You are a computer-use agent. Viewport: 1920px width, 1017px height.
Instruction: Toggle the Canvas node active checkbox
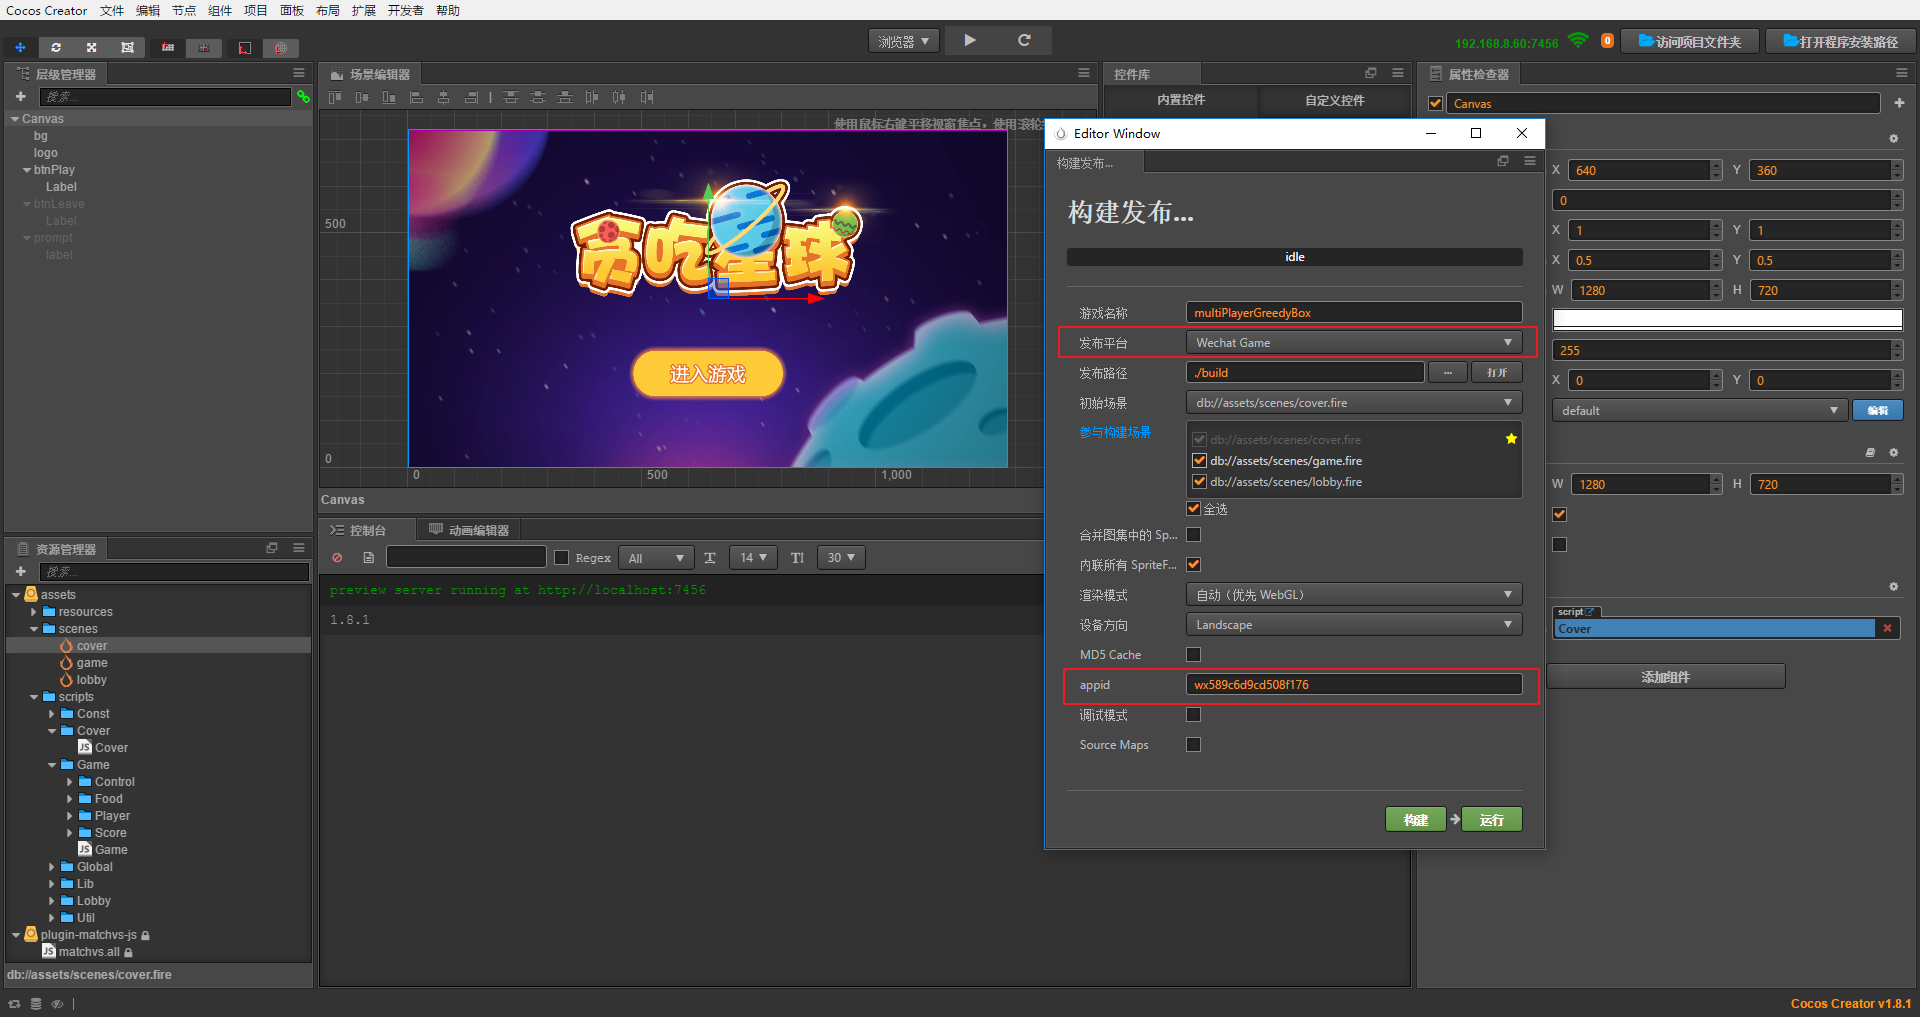tap(1435, 103)
